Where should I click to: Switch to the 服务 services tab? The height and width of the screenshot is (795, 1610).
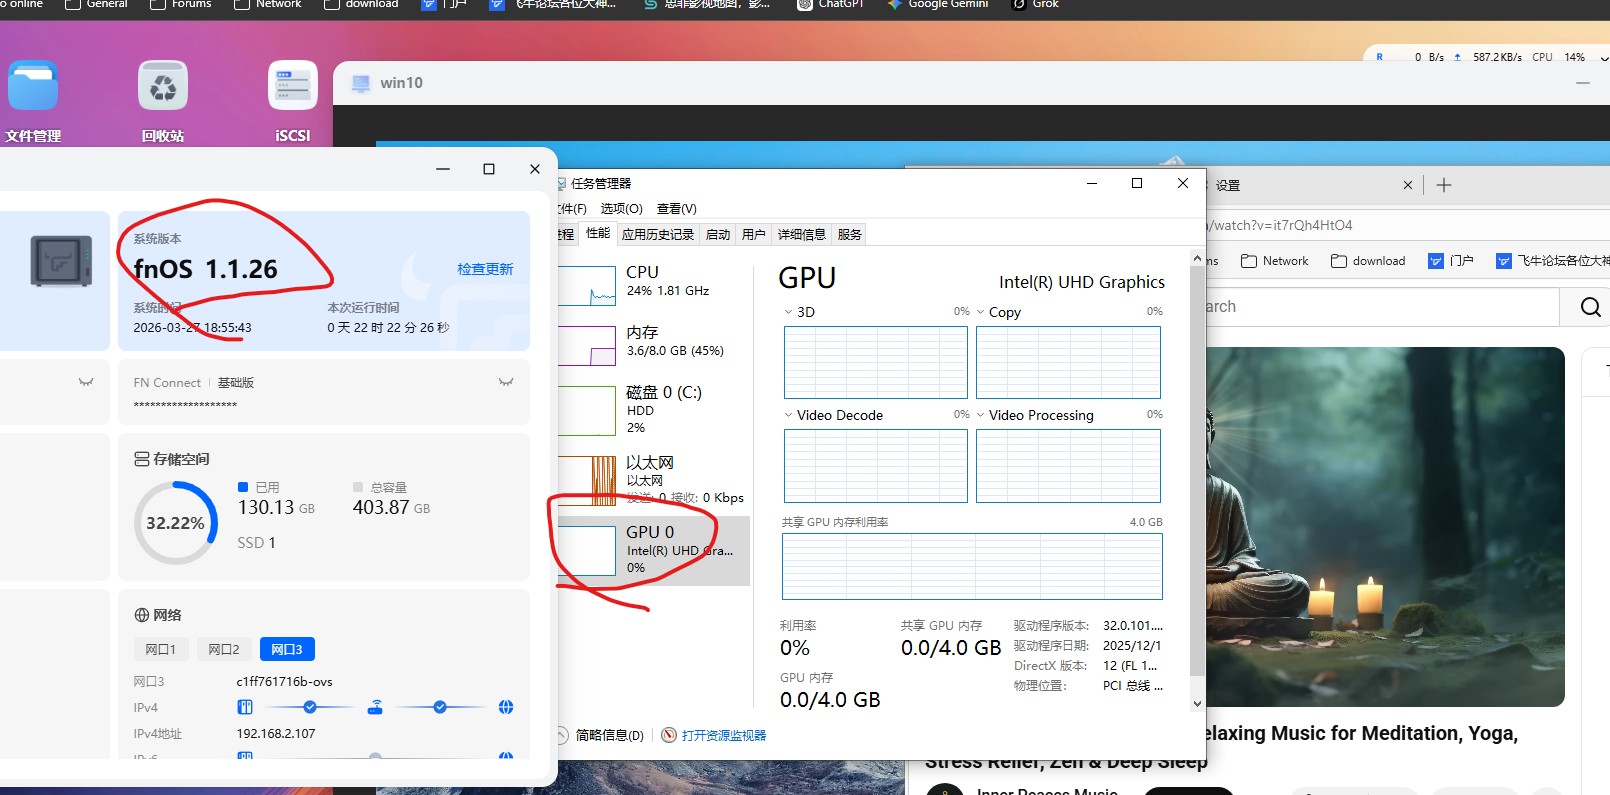850,234
